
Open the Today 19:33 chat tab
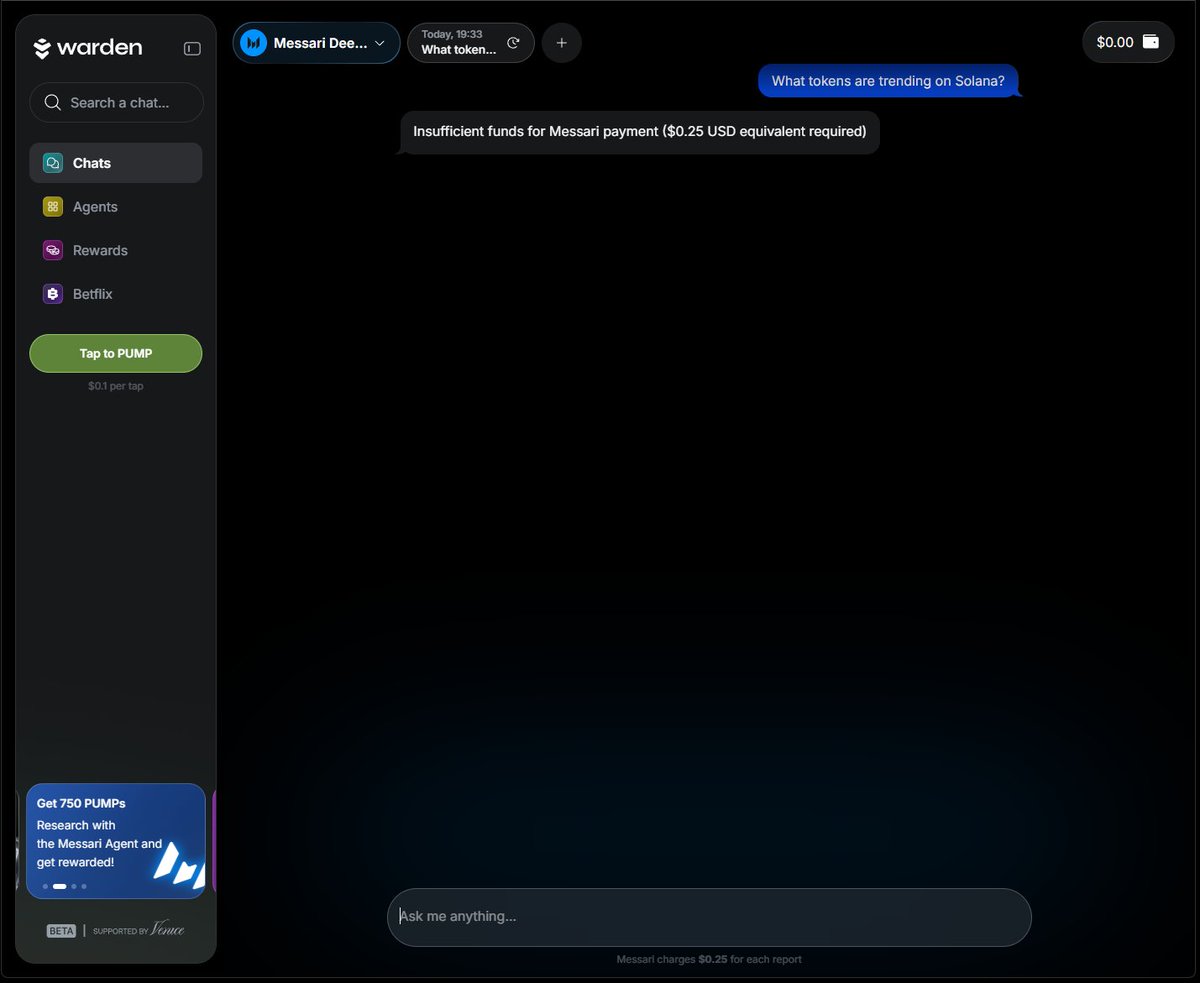click(471, 43)
